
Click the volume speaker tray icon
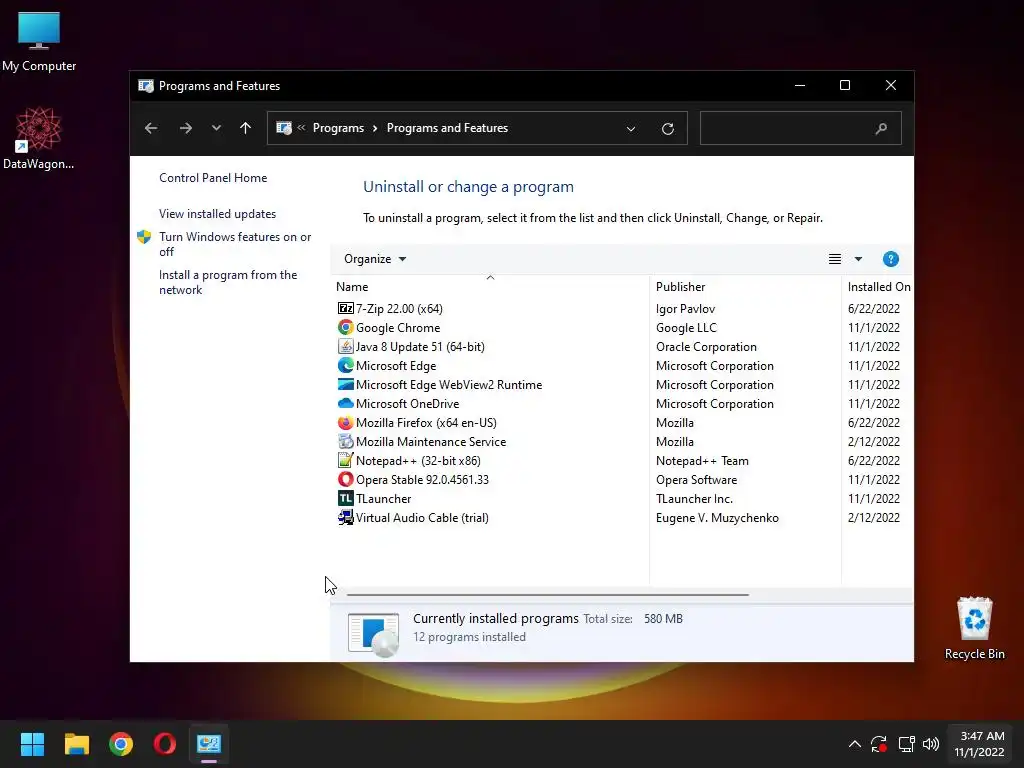pos(931,744)
